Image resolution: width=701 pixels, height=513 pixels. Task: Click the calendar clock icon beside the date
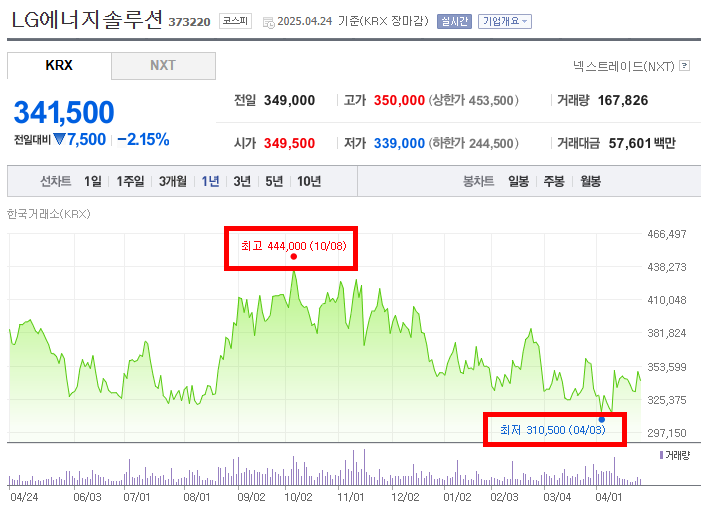269,22
